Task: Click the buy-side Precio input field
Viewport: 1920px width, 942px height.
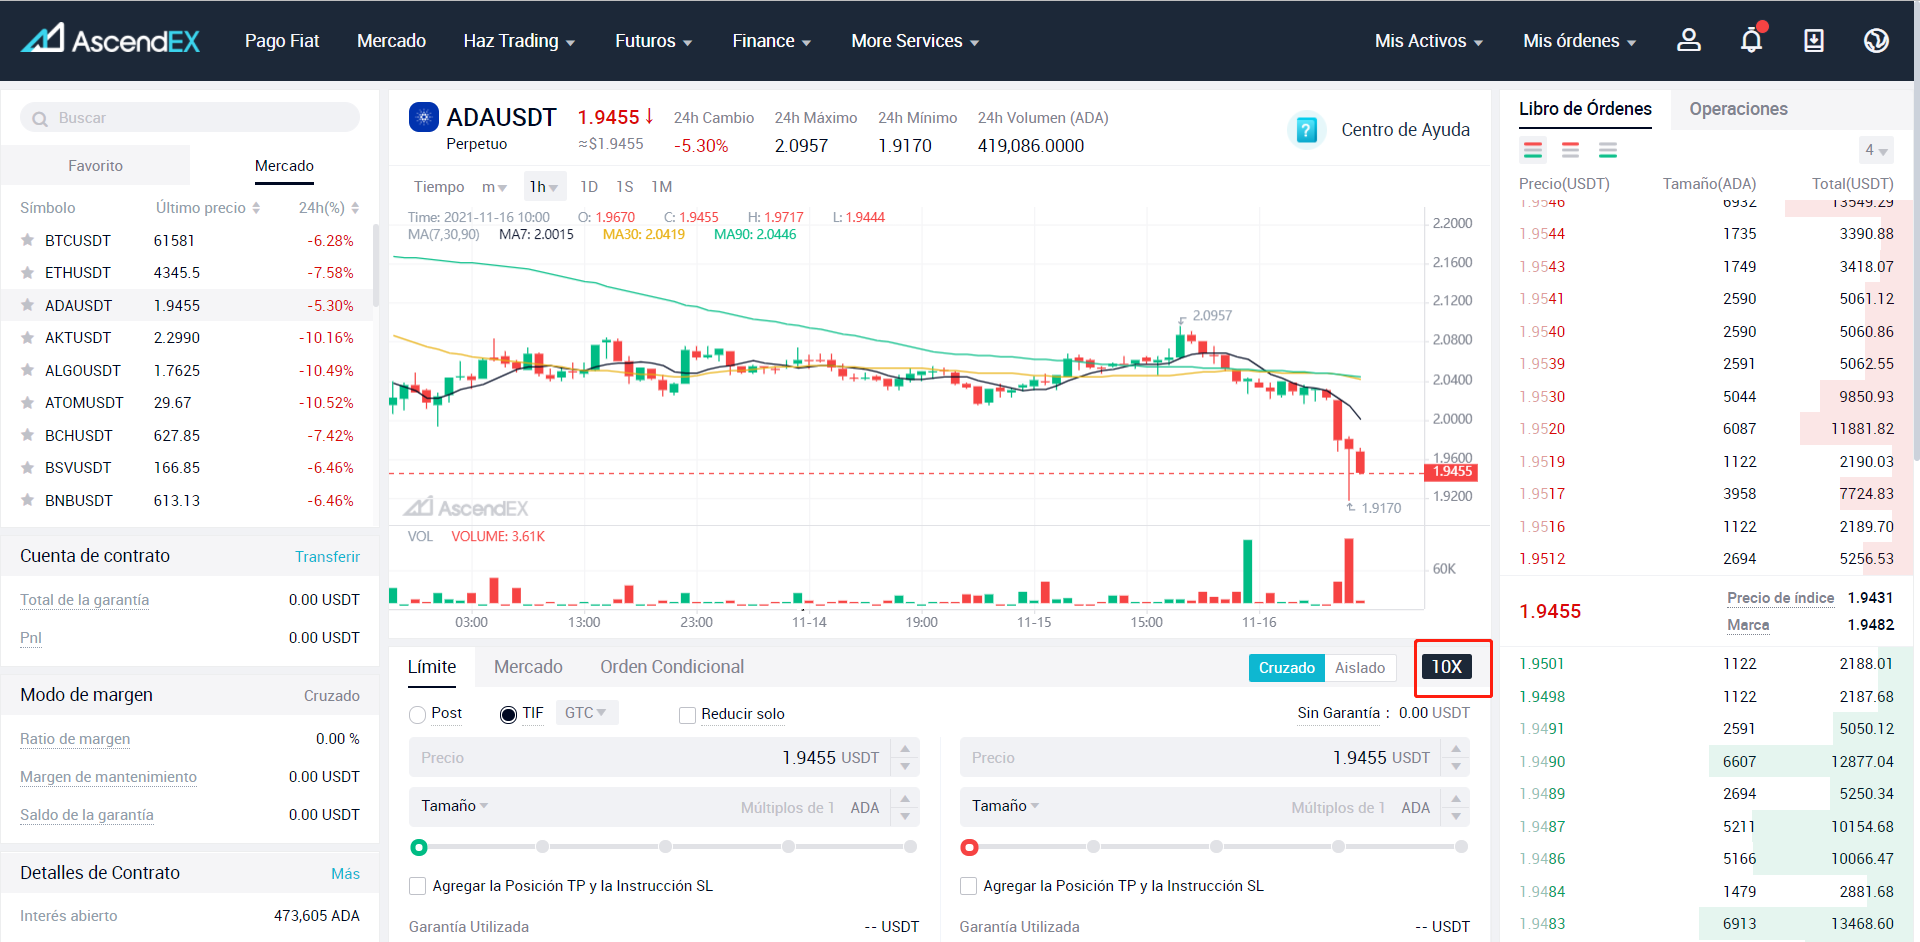Action: point(650,757)
